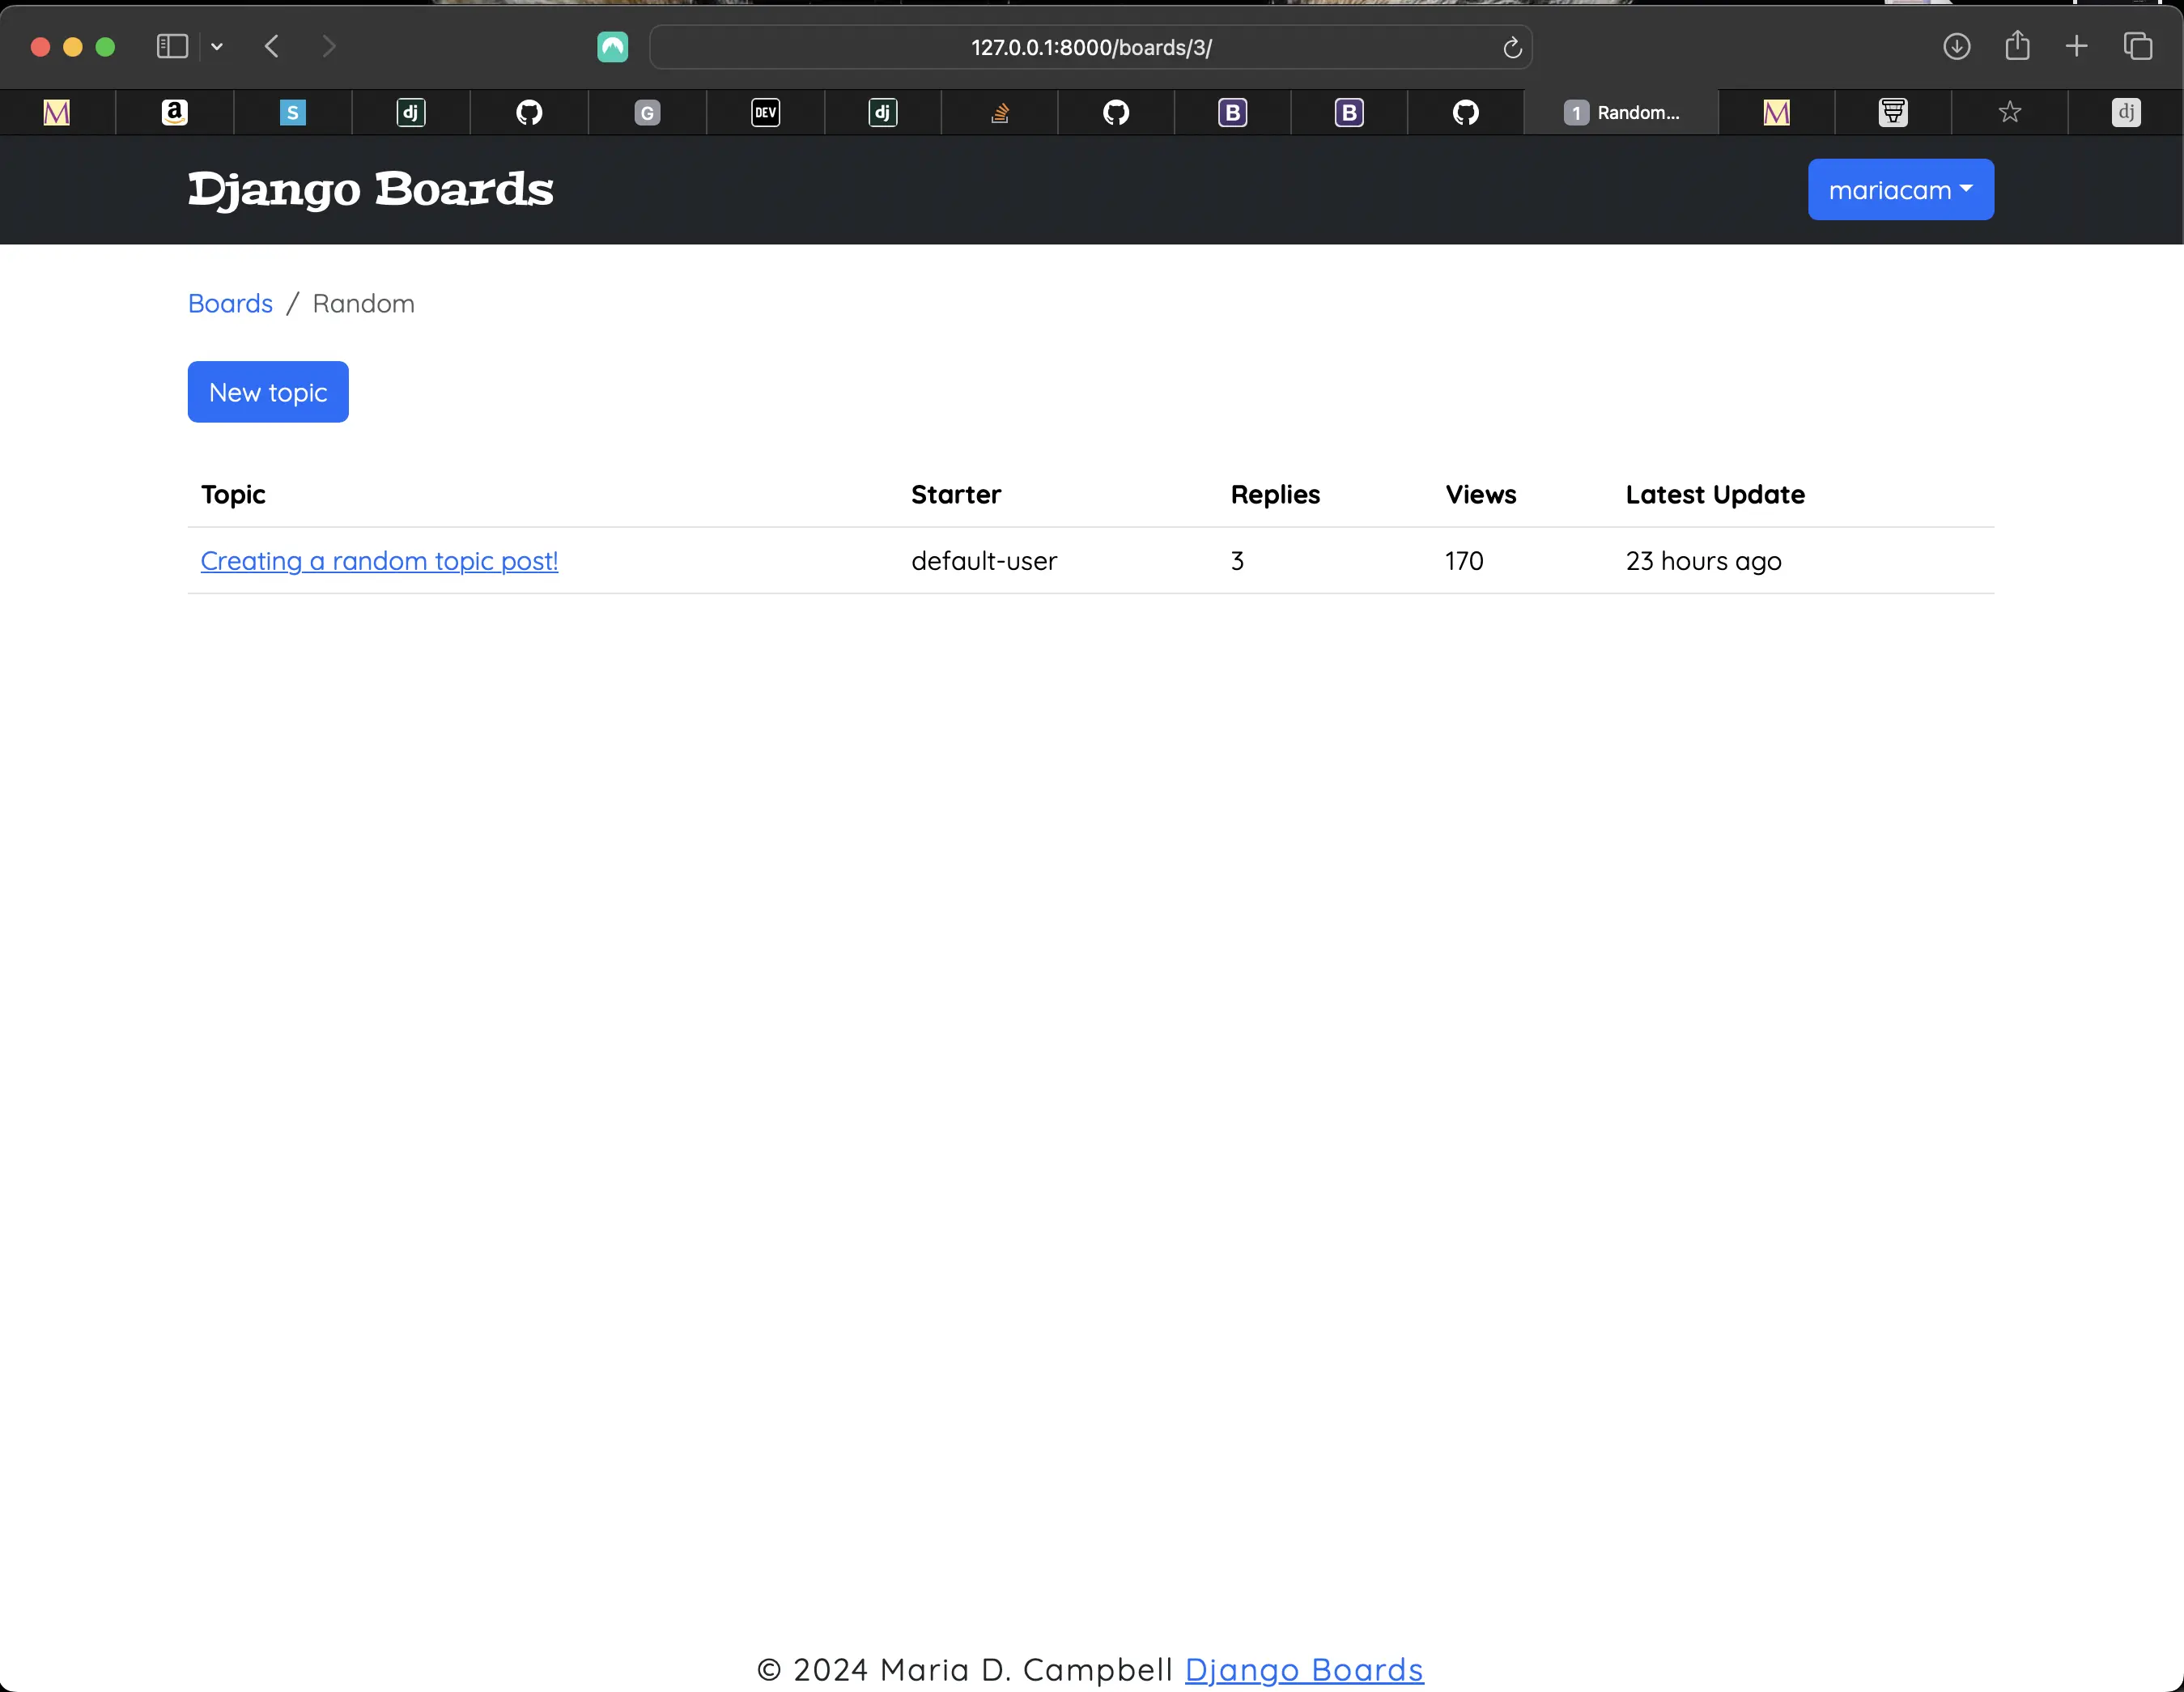The image size is (2184, 1692).
Task: Open the star favorites tab
Action: coord(2010,112)
